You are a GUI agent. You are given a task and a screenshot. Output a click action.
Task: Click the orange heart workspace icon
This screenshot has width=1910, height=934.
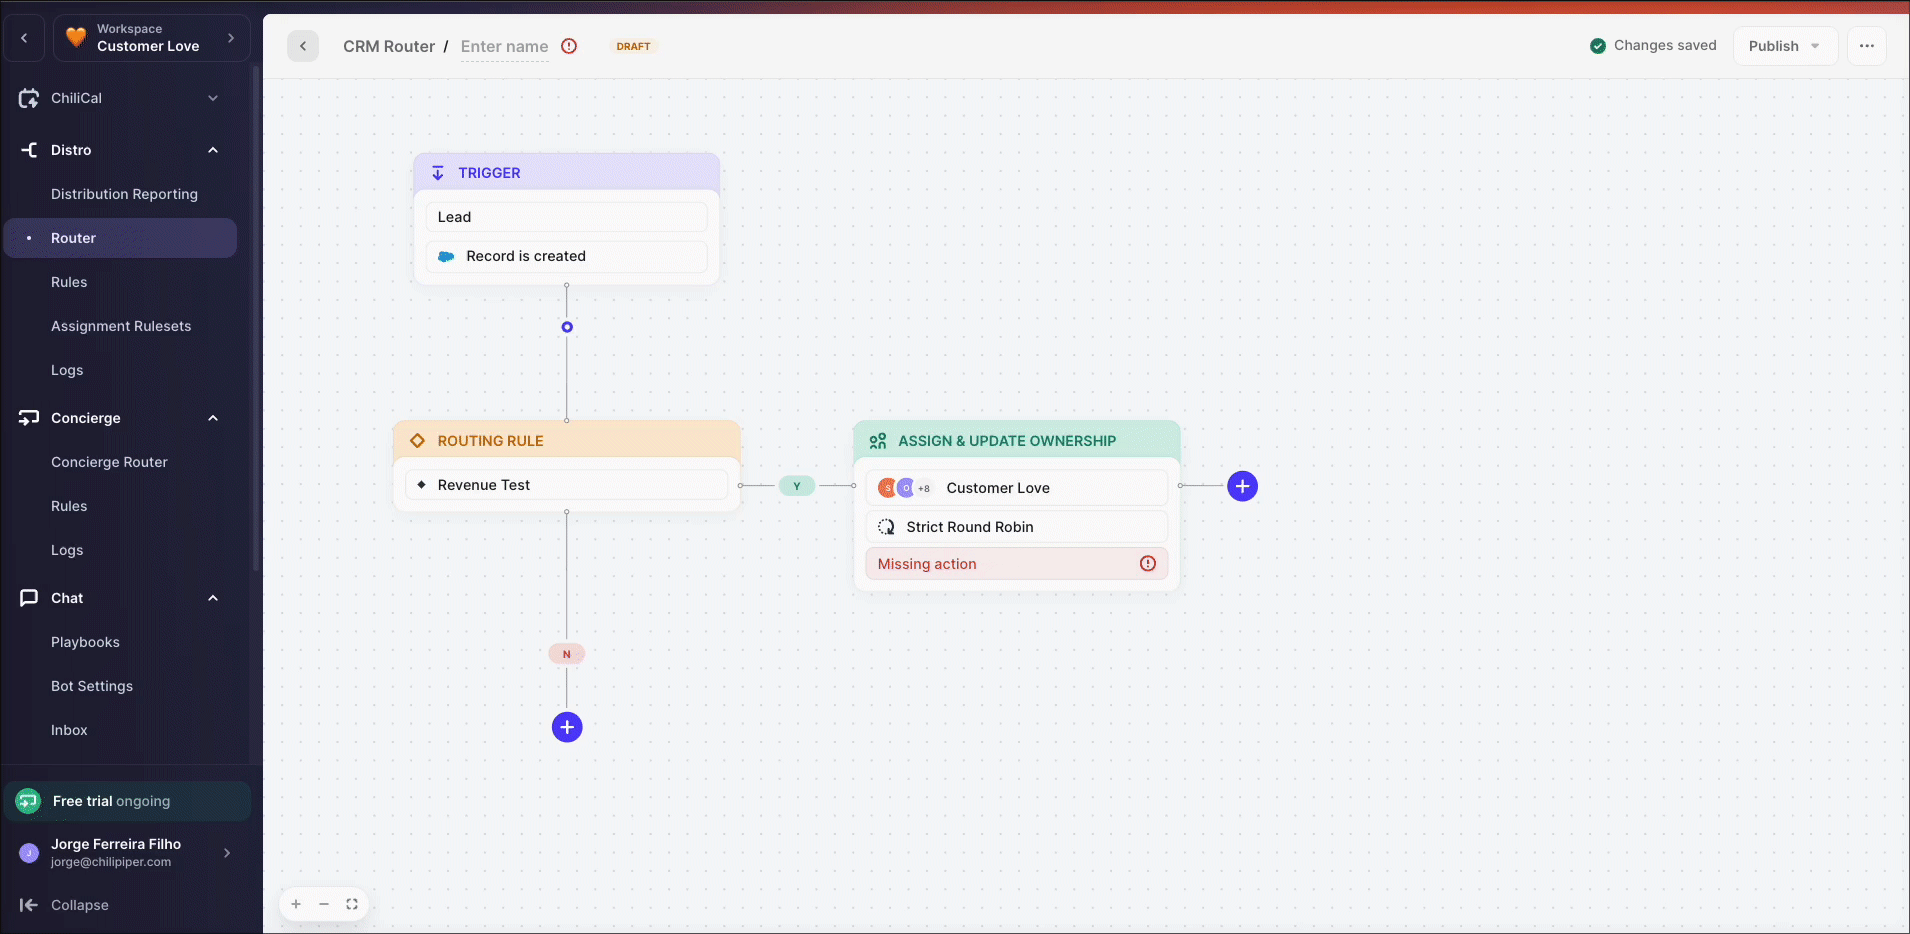(x=76, y=38)
